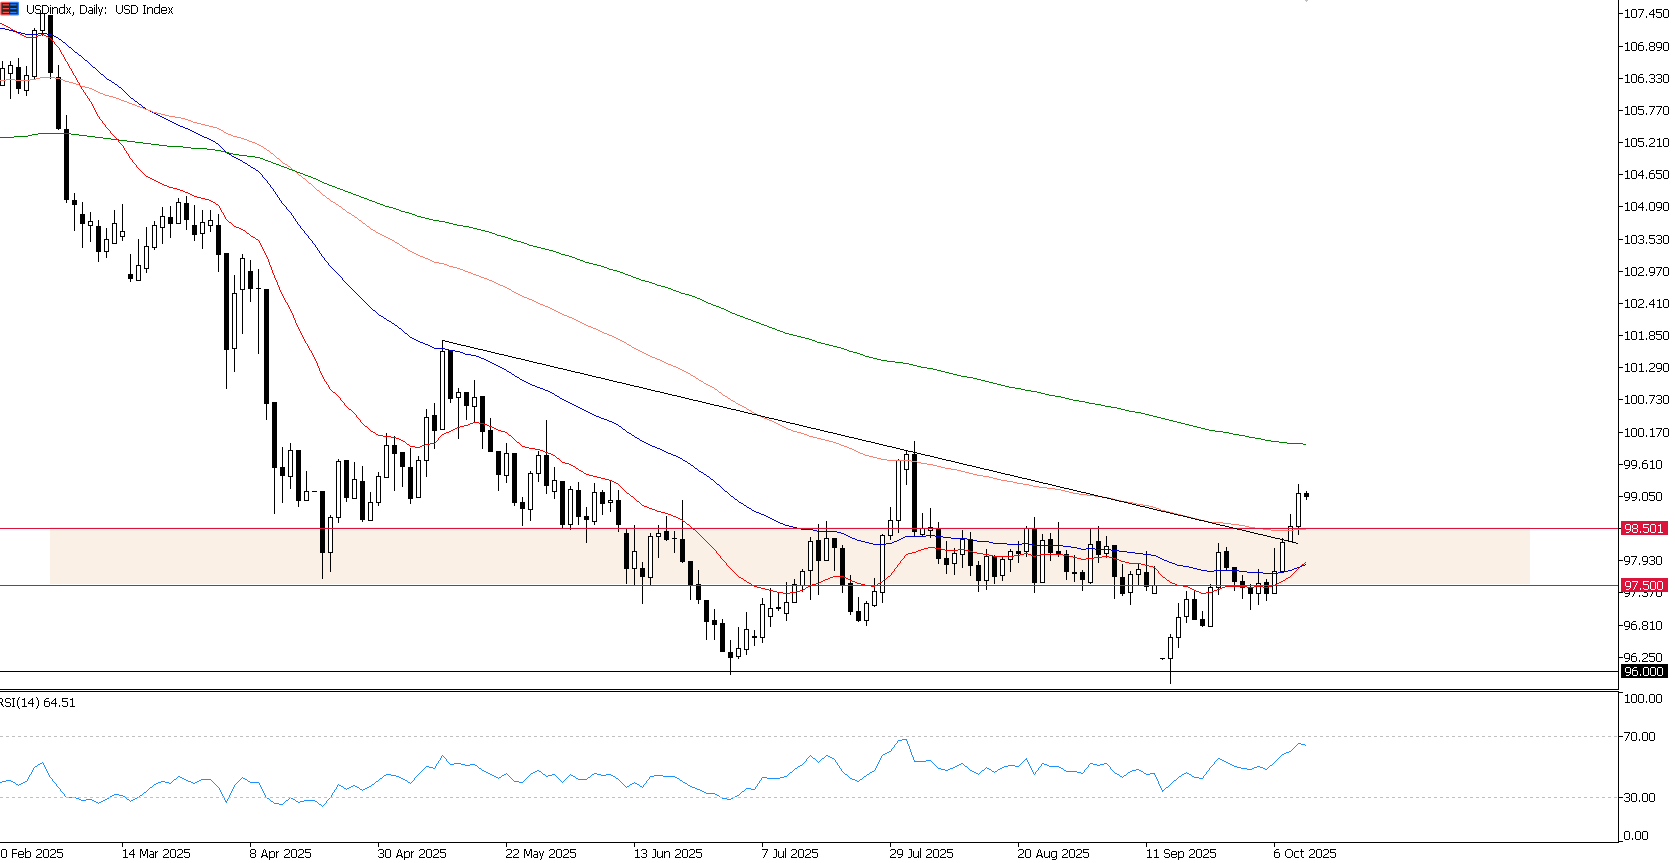Screen dimensions: 1675x863
Task: Click the black 96.000 price level tag
Action: click(1643, 671)
